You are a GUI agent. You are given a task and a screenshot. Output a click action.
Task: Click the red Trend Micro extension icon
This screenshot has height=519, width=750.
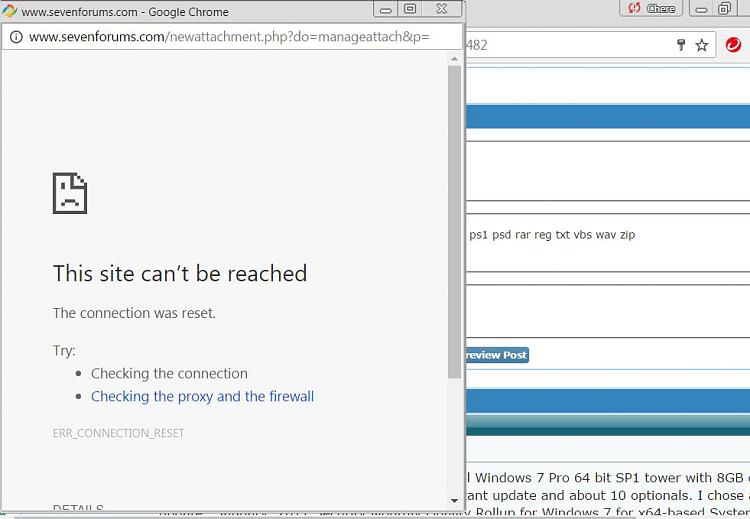733,45
